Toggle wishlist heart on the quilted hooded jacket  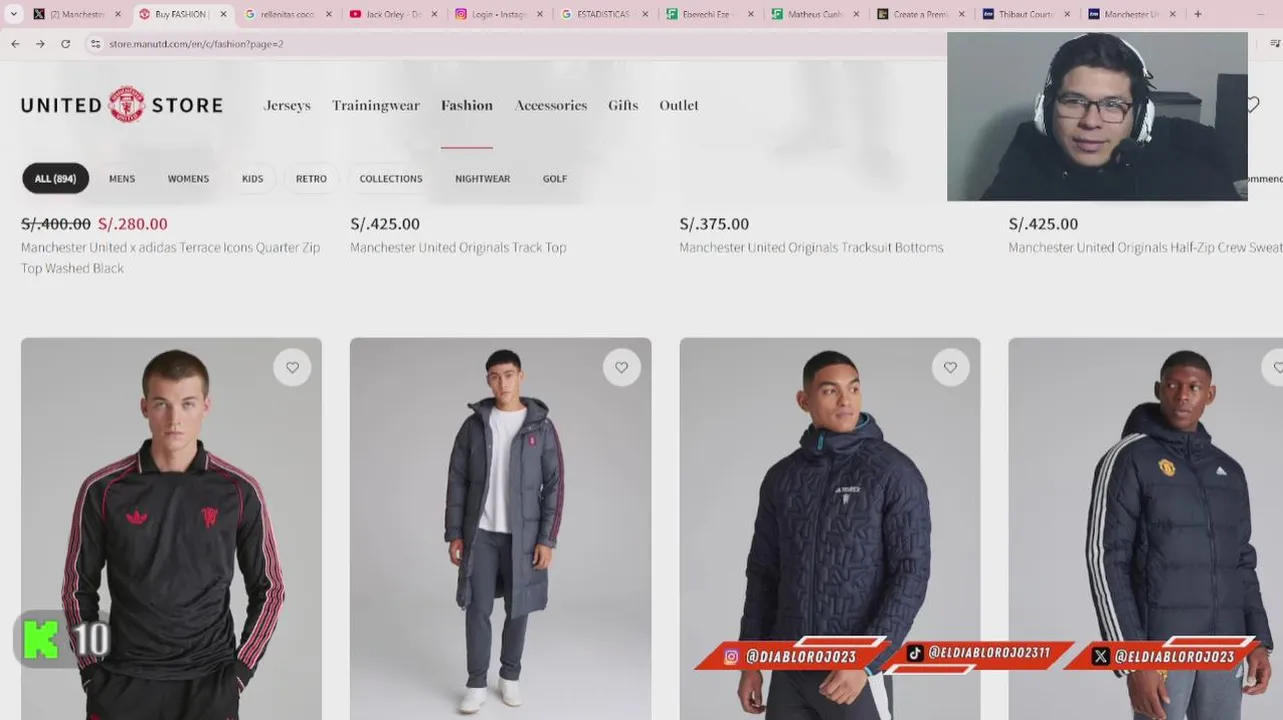950,368
